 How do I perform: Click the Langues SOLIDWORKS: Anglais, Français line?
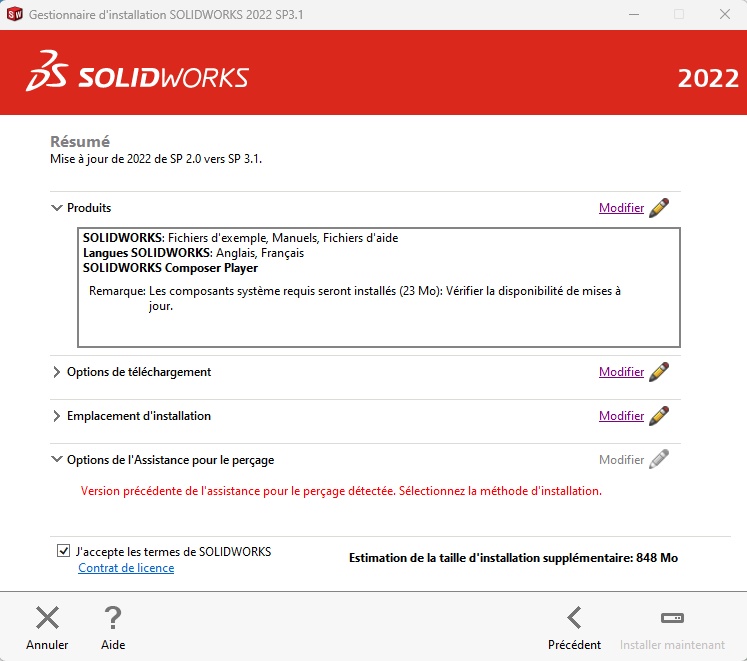[193, 253]
